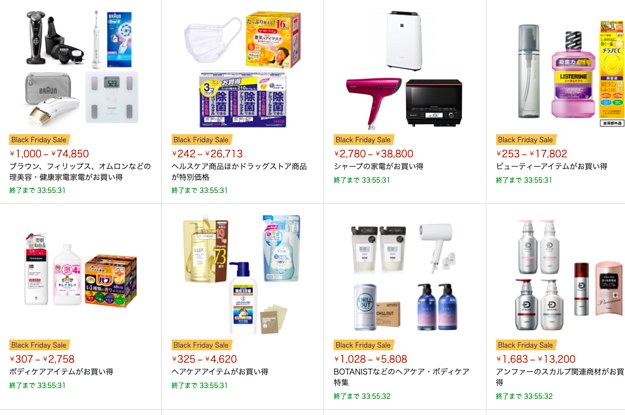Click the ヘアケアアイテムがお買い得 link

(x=220, y=372)
